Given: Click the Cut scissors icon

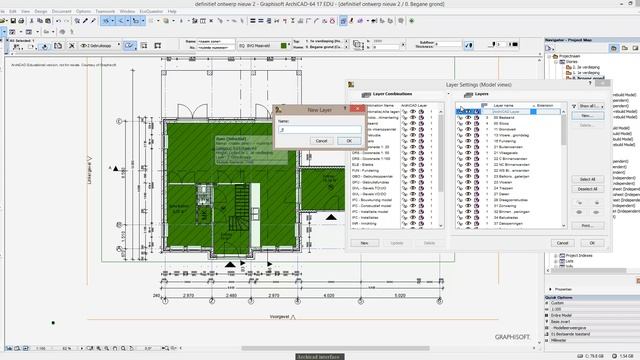Looking at the screenshot, I should click(x=31, y=21).
